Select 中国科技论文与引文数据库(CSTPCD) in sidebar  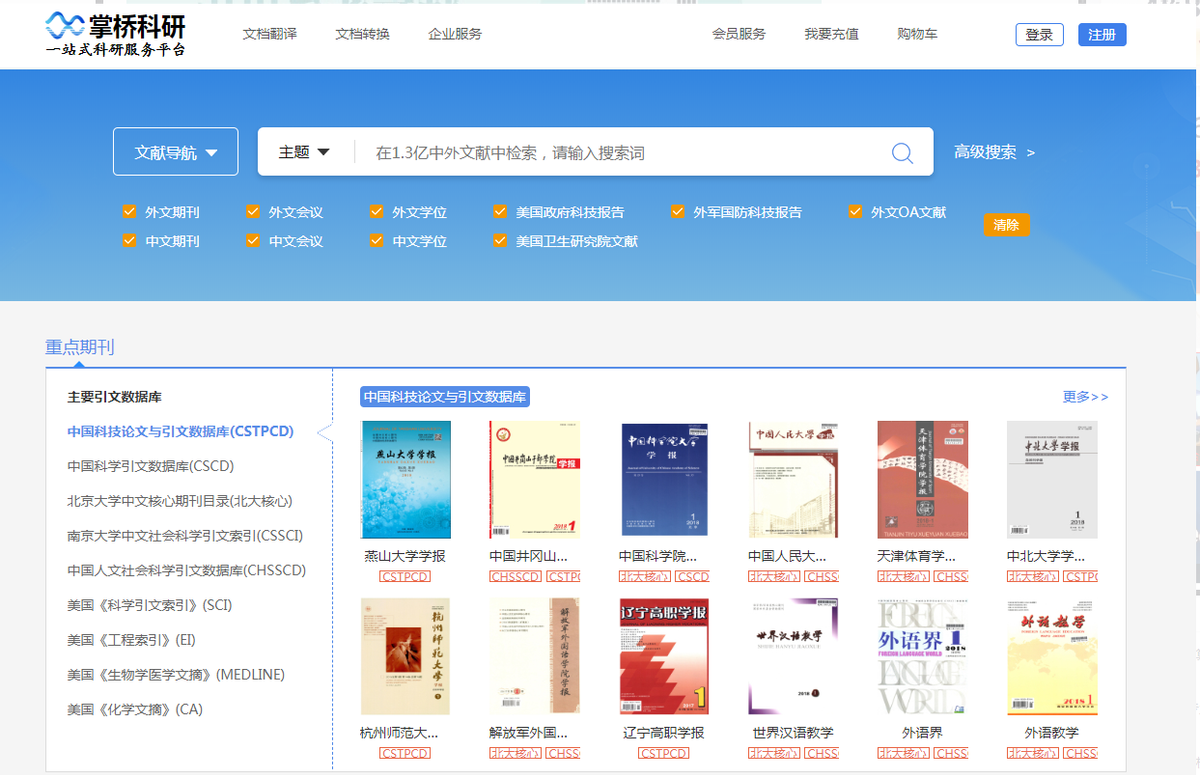tap(180, 432)
